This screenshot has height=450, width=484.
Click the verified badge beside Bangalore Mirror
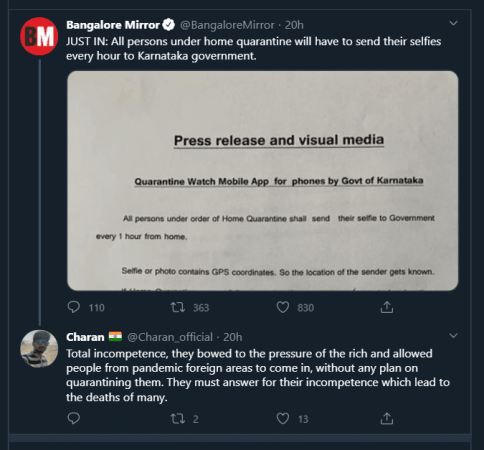click(169, 25)
